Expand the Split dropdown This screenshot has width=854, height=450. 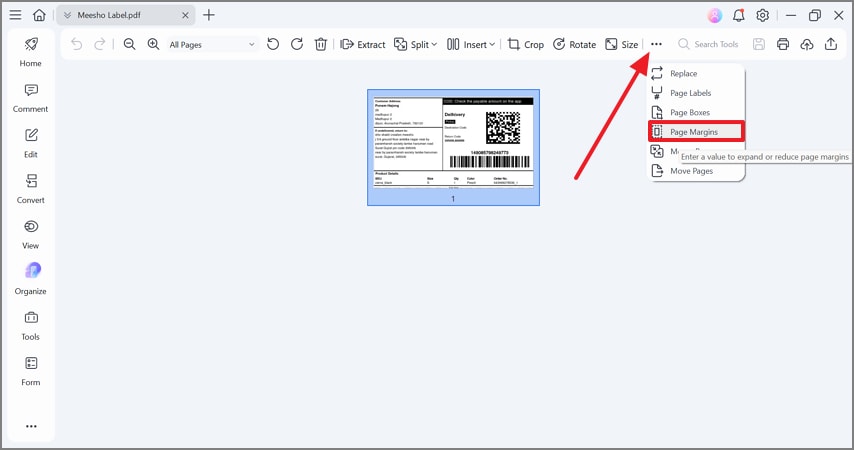[416, 44]
